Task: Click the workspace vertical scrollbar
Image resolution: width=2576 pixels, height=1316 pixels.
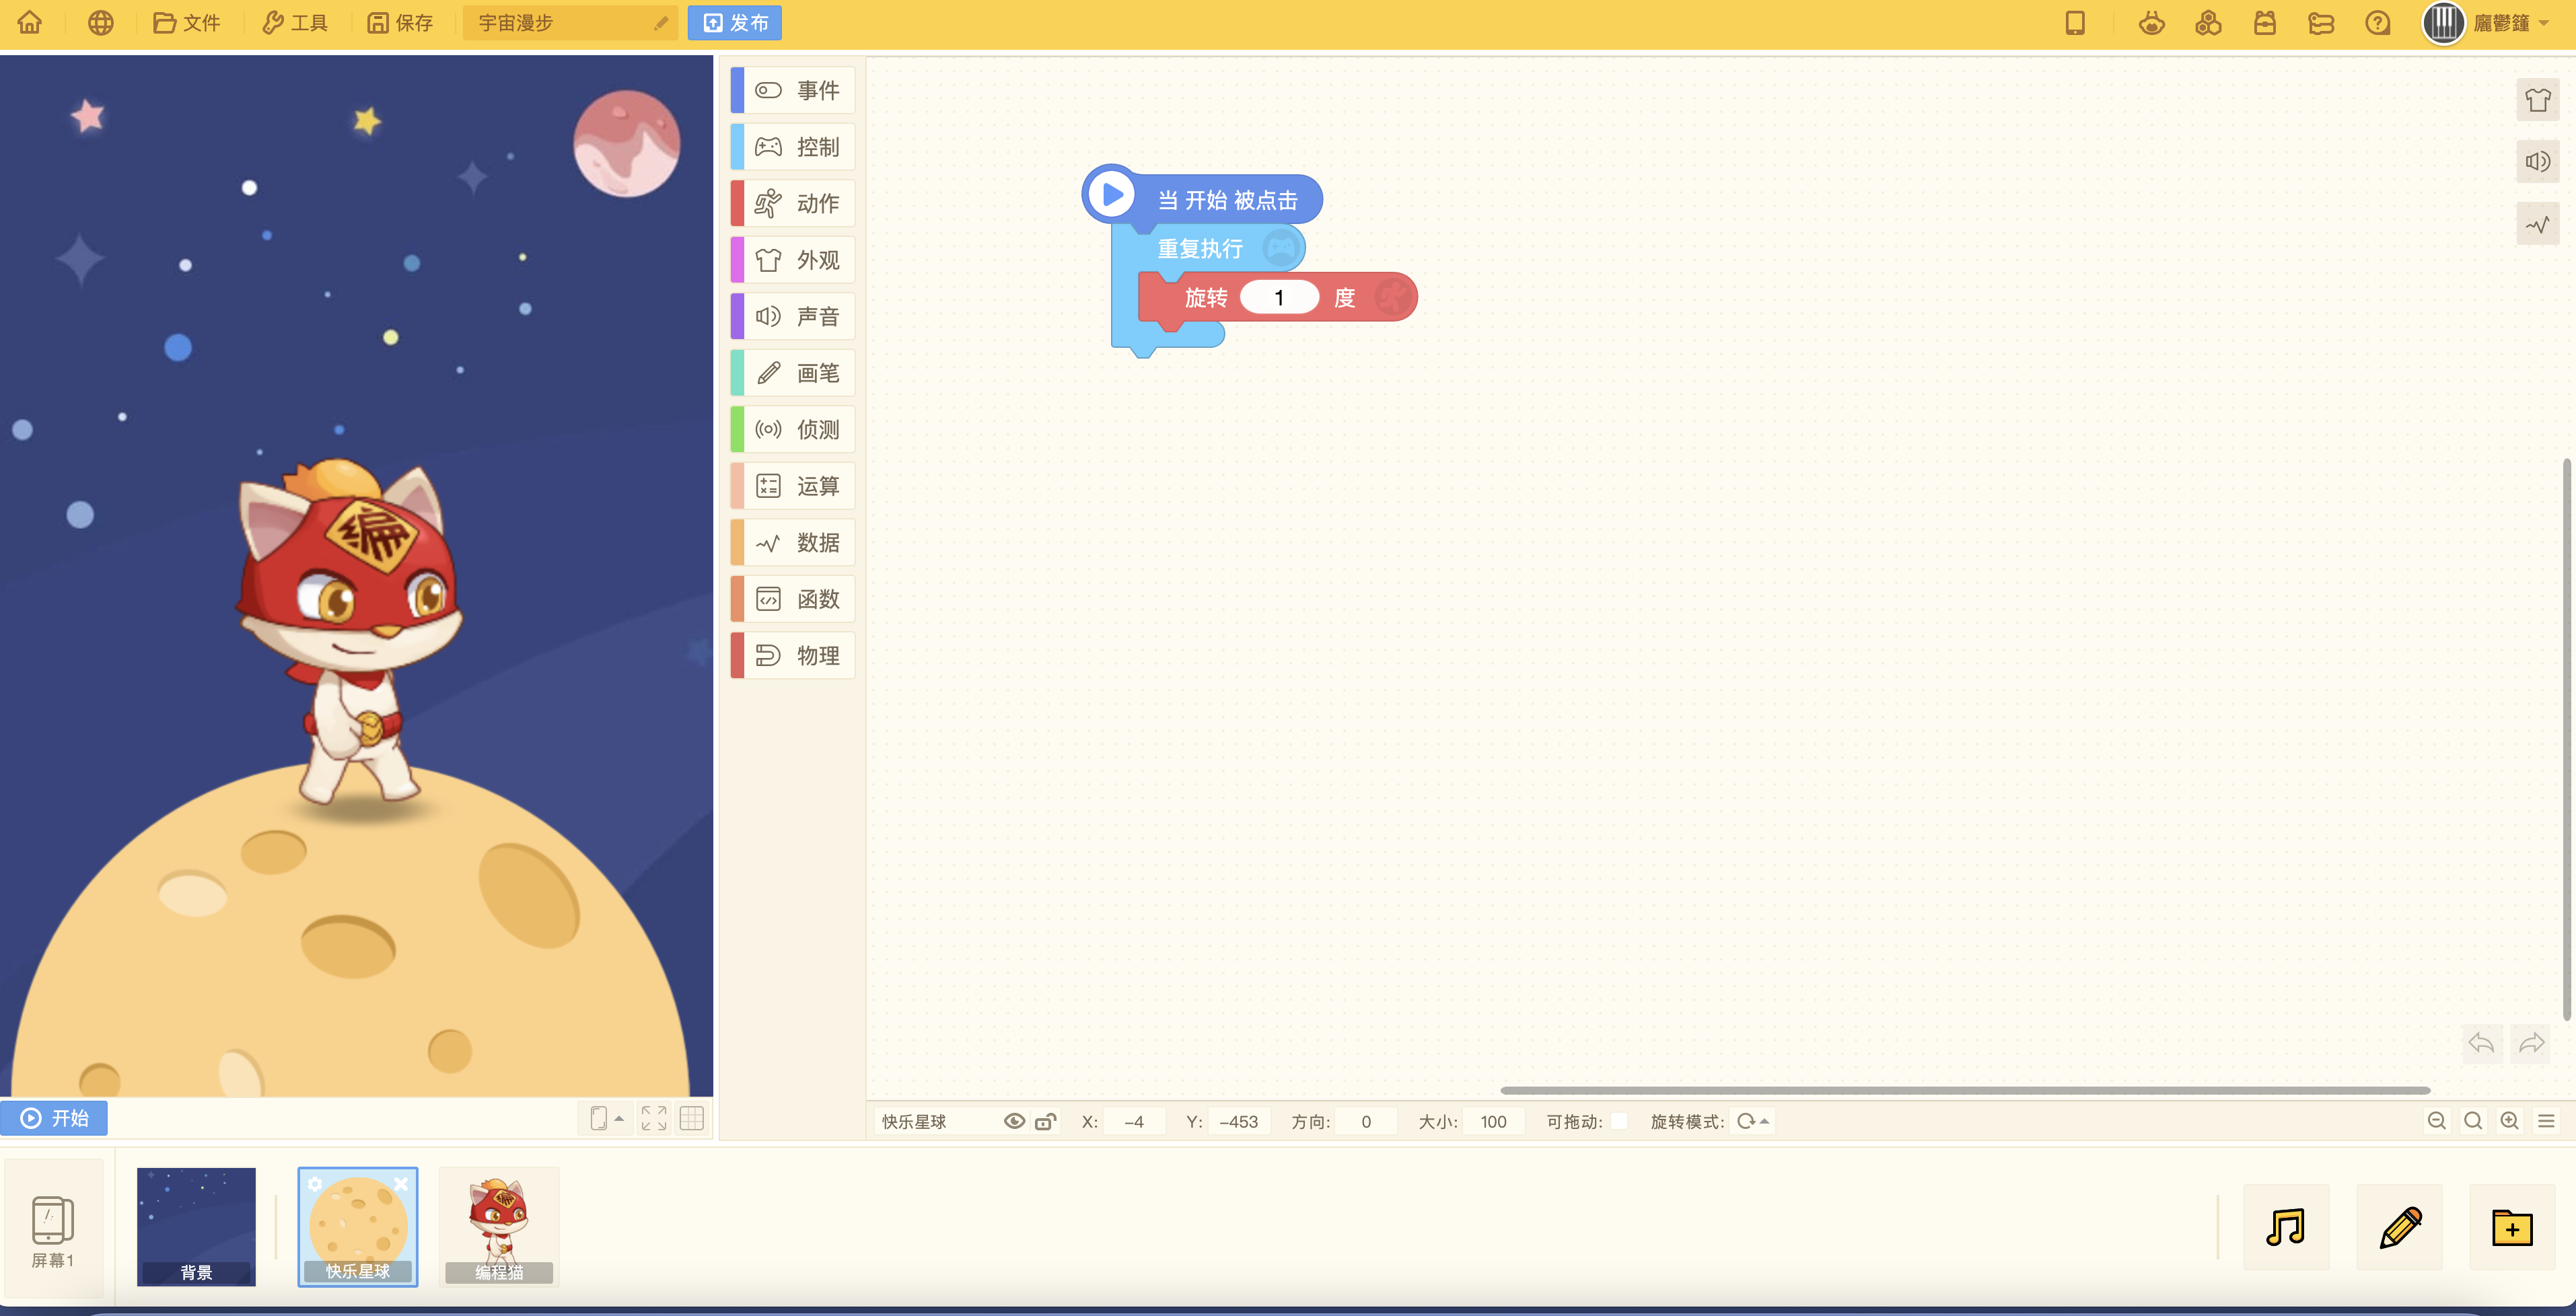Action: [2566, 739]
